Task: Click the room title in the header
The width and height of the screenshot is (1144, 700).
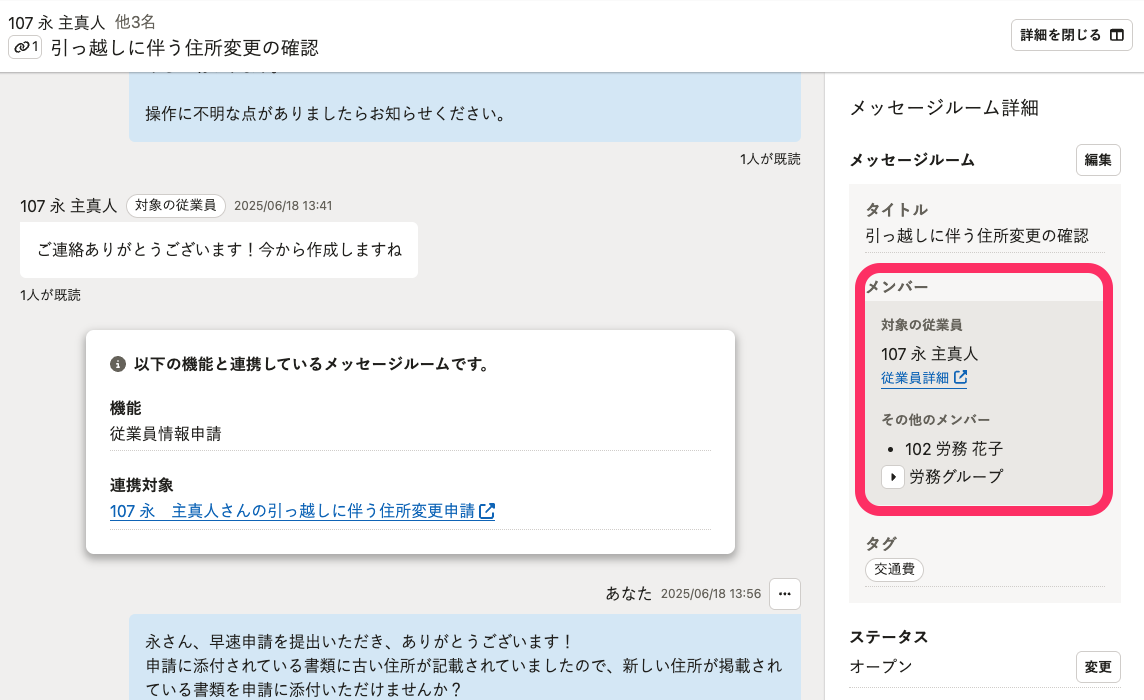Action: tap(184, 47)
